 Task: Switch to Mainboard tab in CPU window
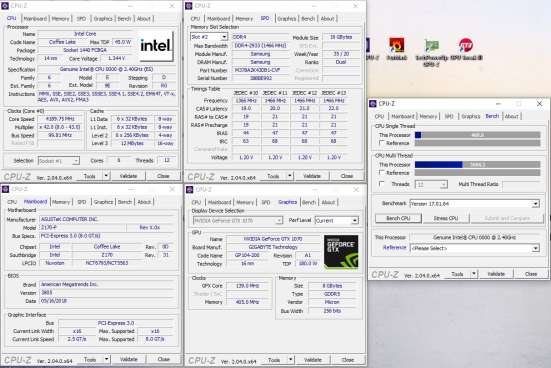coord(35,19)
